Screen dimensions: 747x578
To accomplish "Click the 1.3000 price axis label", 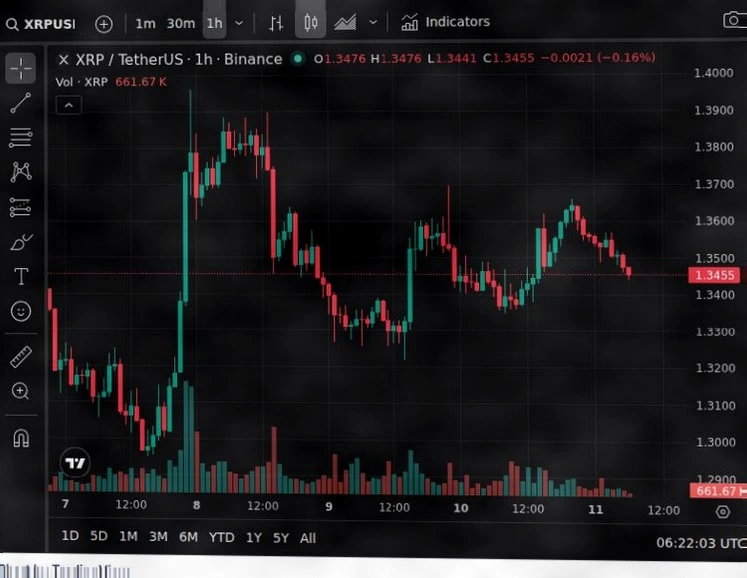I will point(716,442).
